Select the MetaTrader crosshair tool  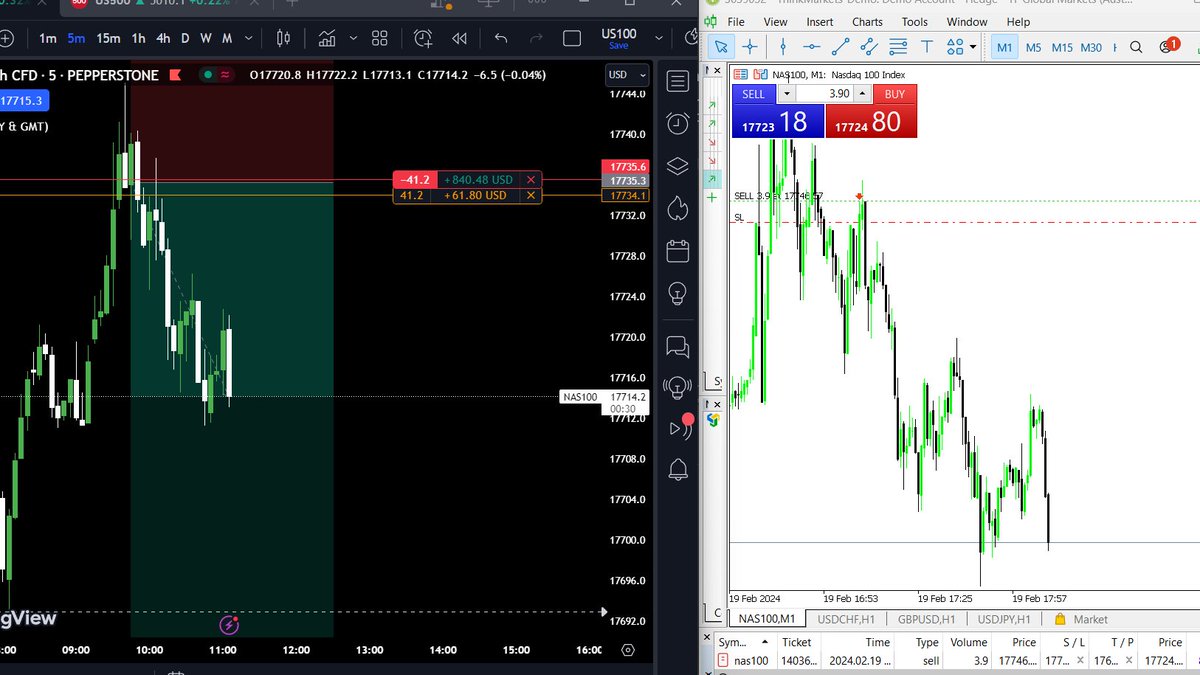coord(750,47)
